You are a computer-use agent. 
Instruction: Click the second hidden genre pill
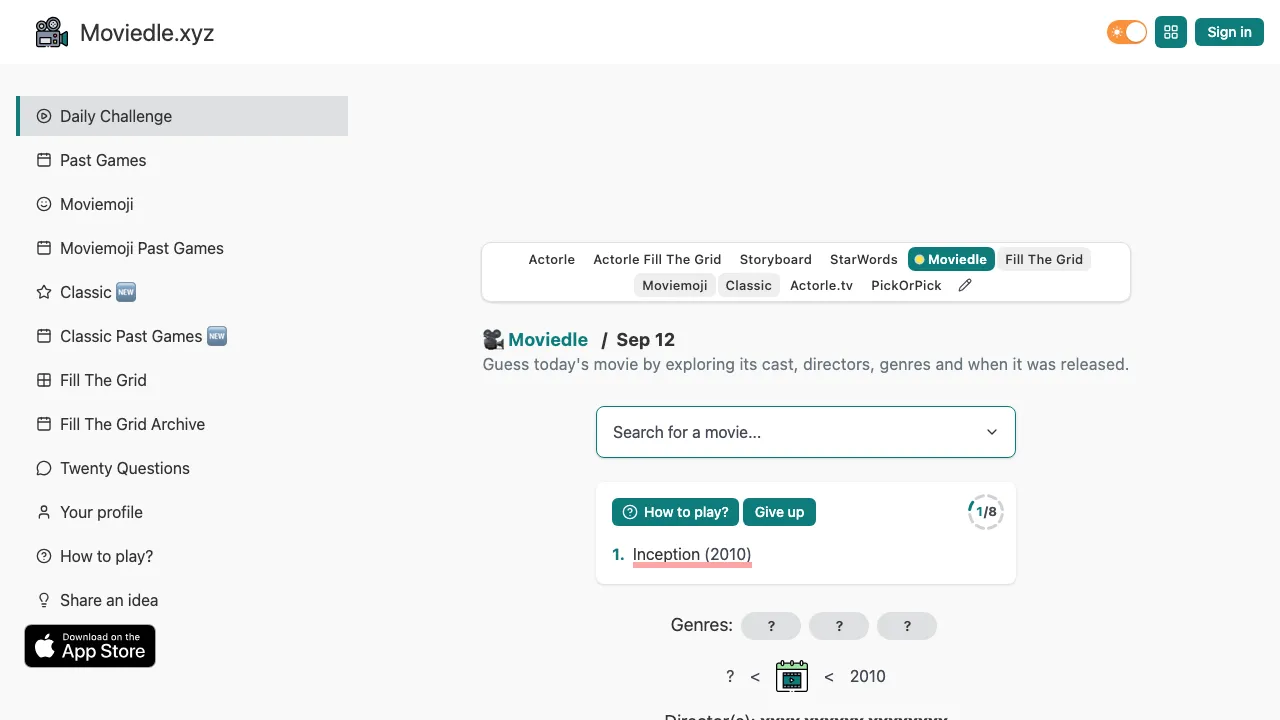[x=839, y=626]
